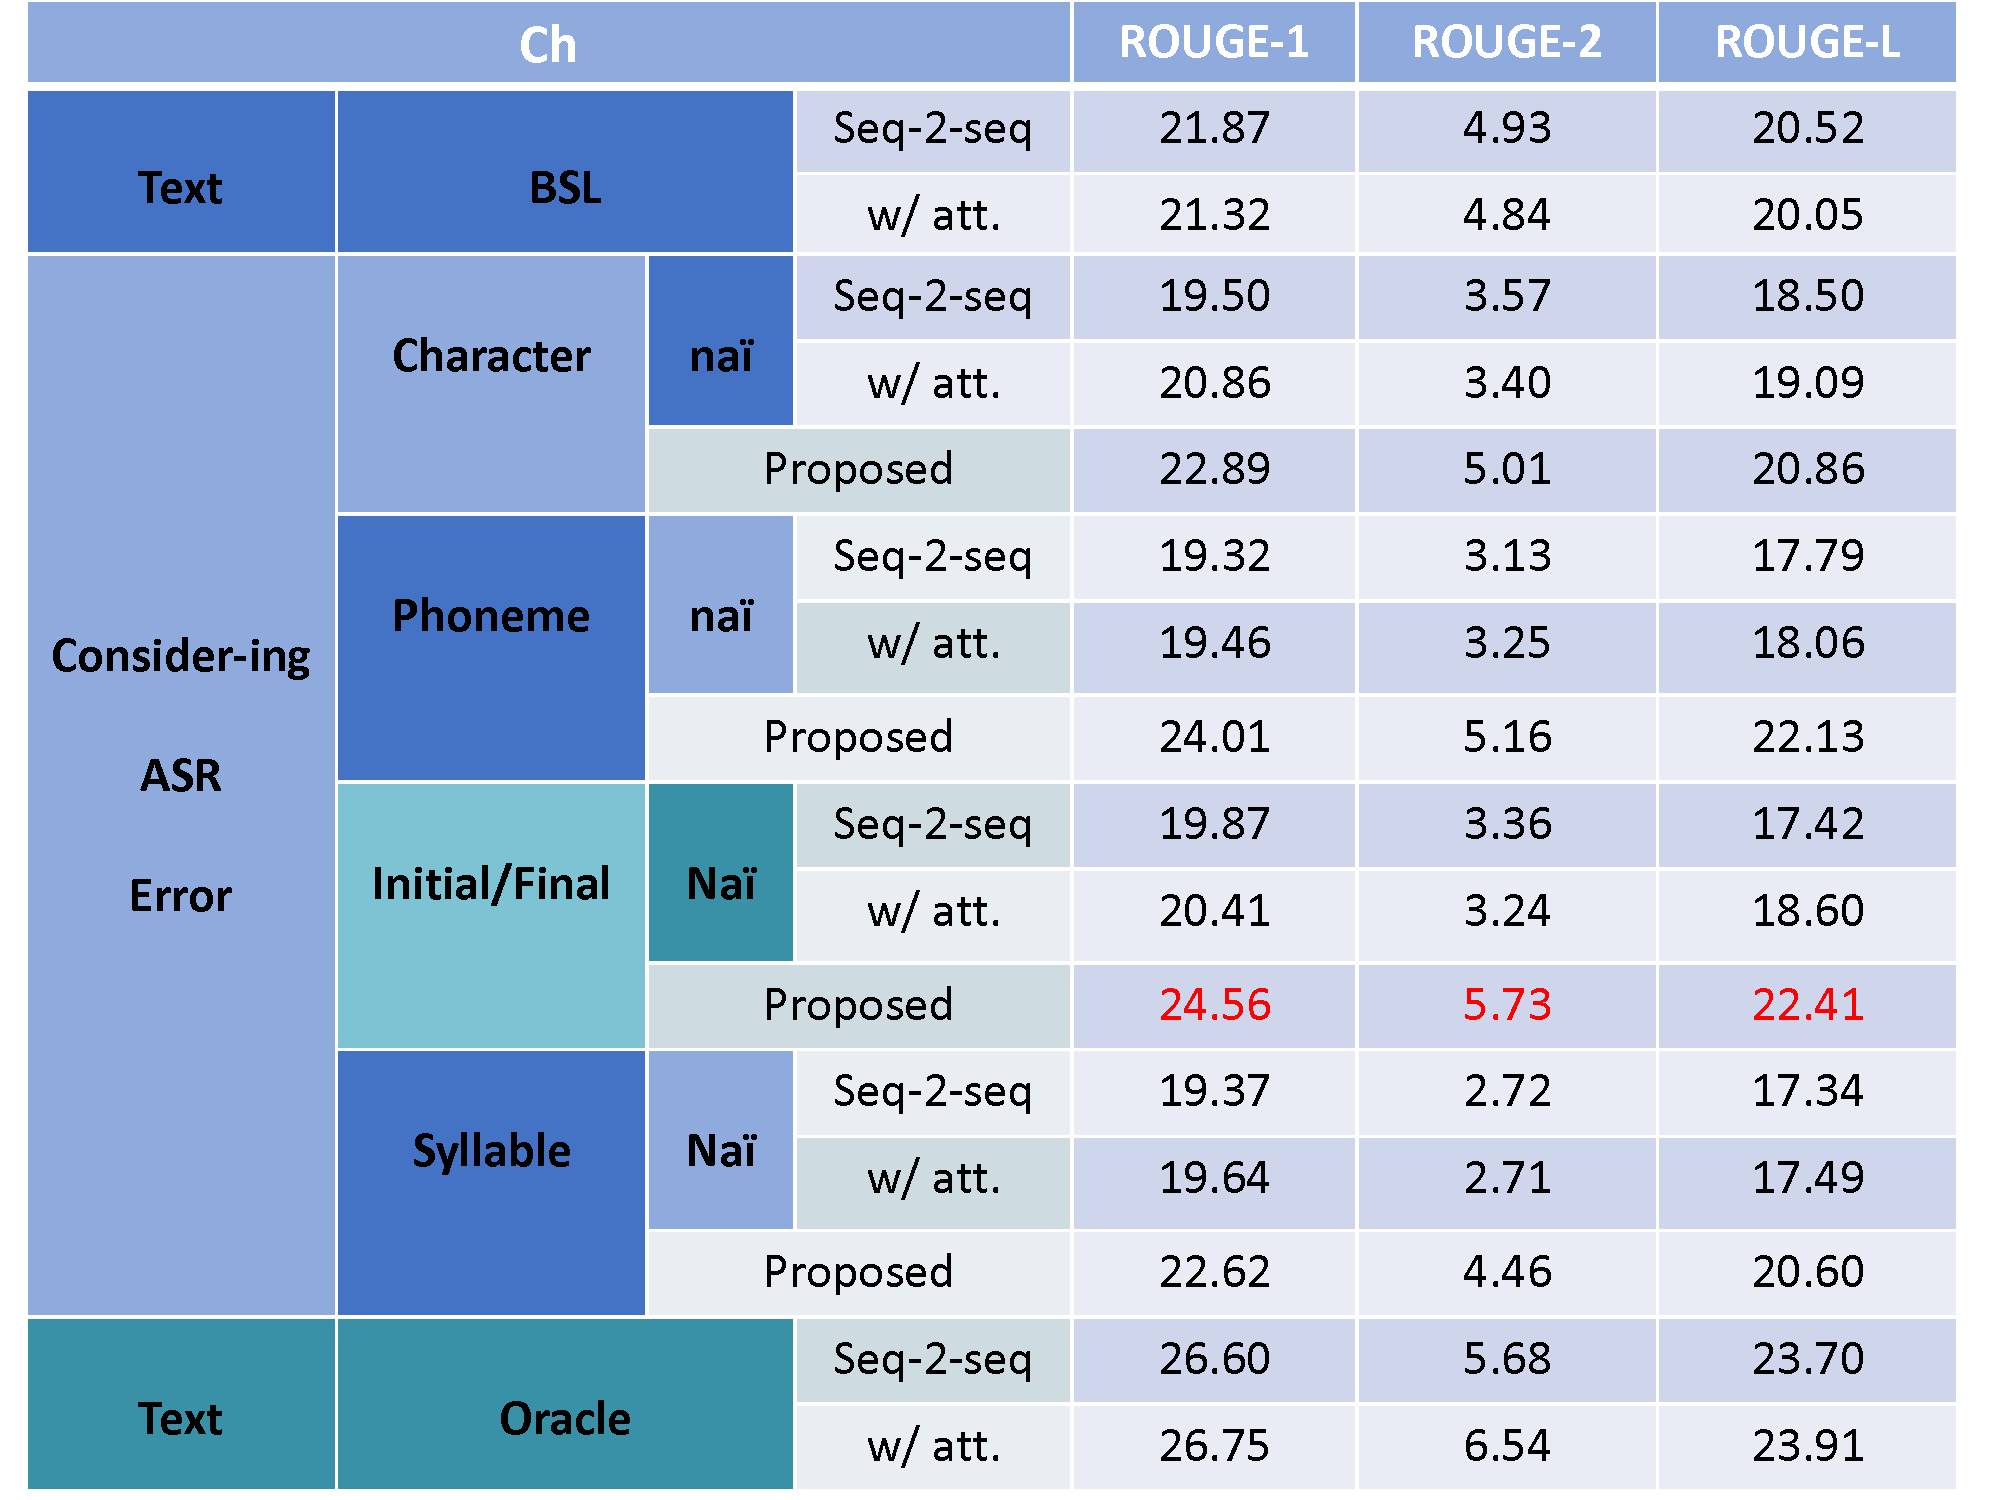Click the red 5.73 value
The image size is (2000, 1500).
(1507, 1005)
